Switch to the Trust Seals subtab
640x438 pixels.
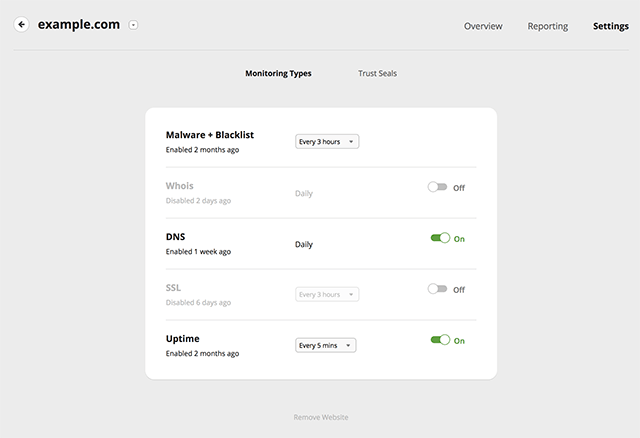377,73
